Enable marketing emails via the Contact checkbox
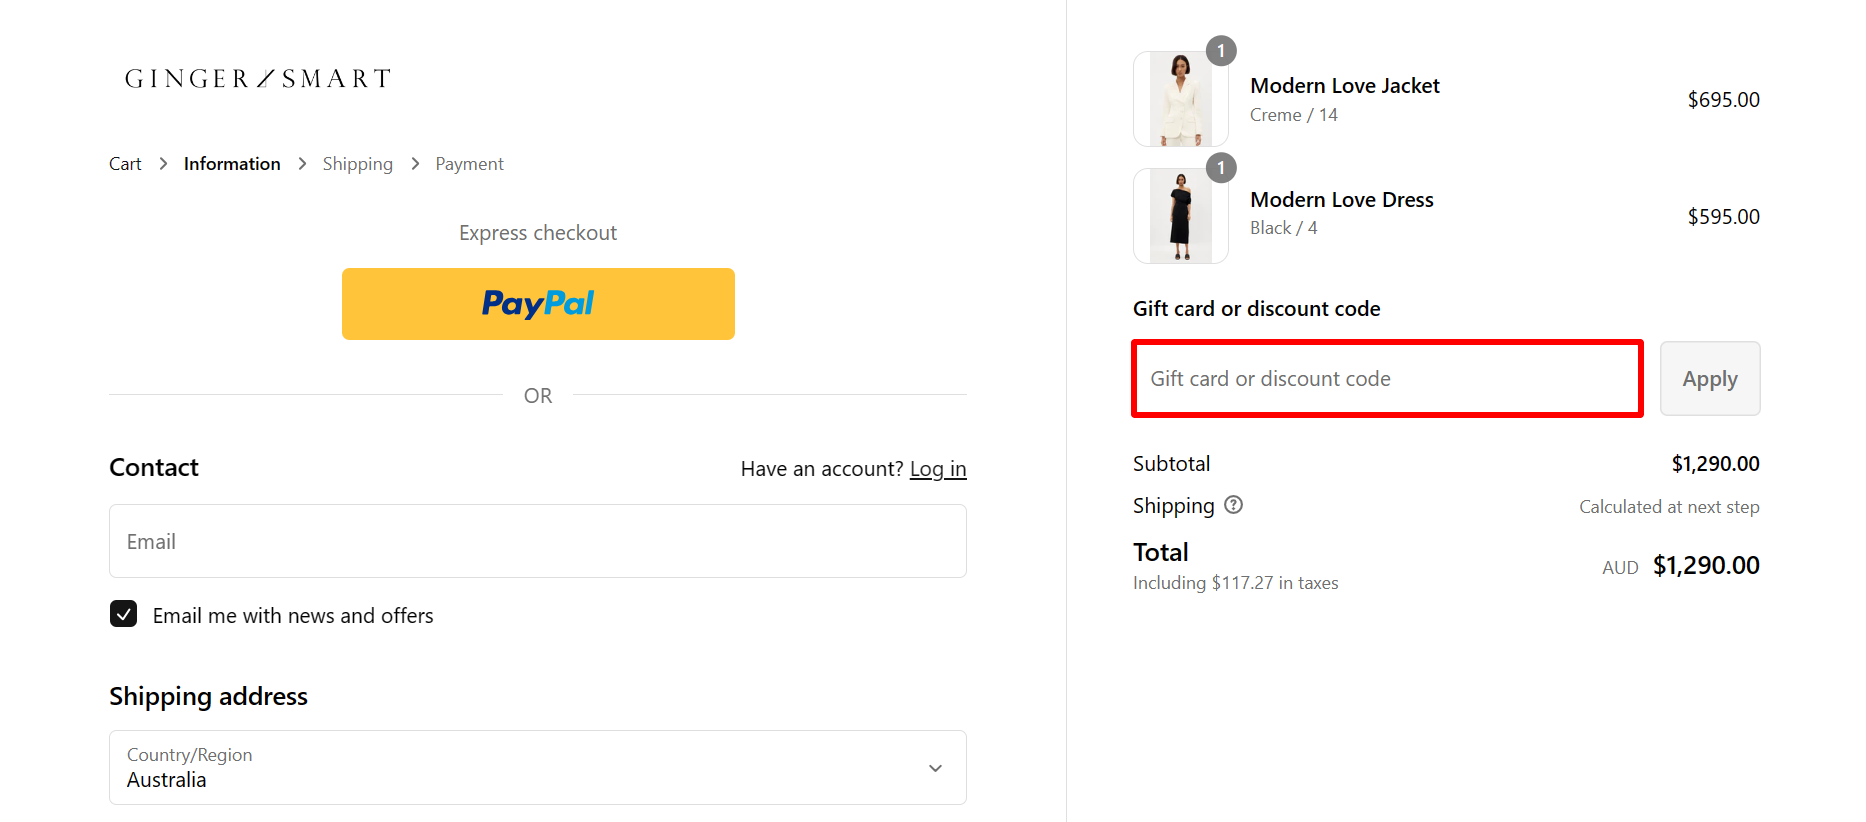Screen dimensions: 1866x822 point(123,614)
